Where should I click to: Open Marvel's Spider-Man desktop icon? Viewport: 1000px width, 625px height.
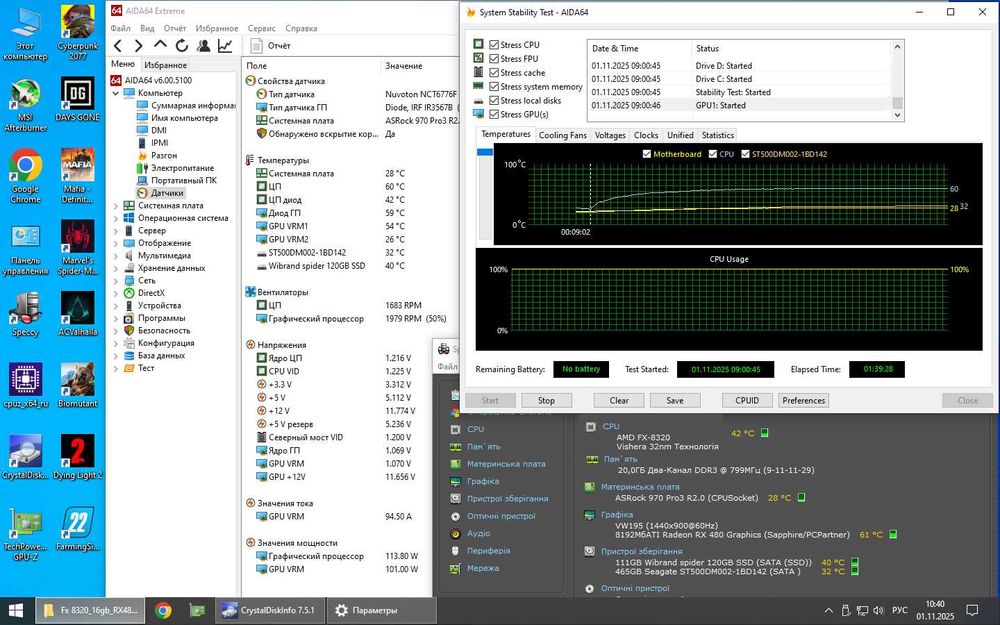(x=78, y=248)
